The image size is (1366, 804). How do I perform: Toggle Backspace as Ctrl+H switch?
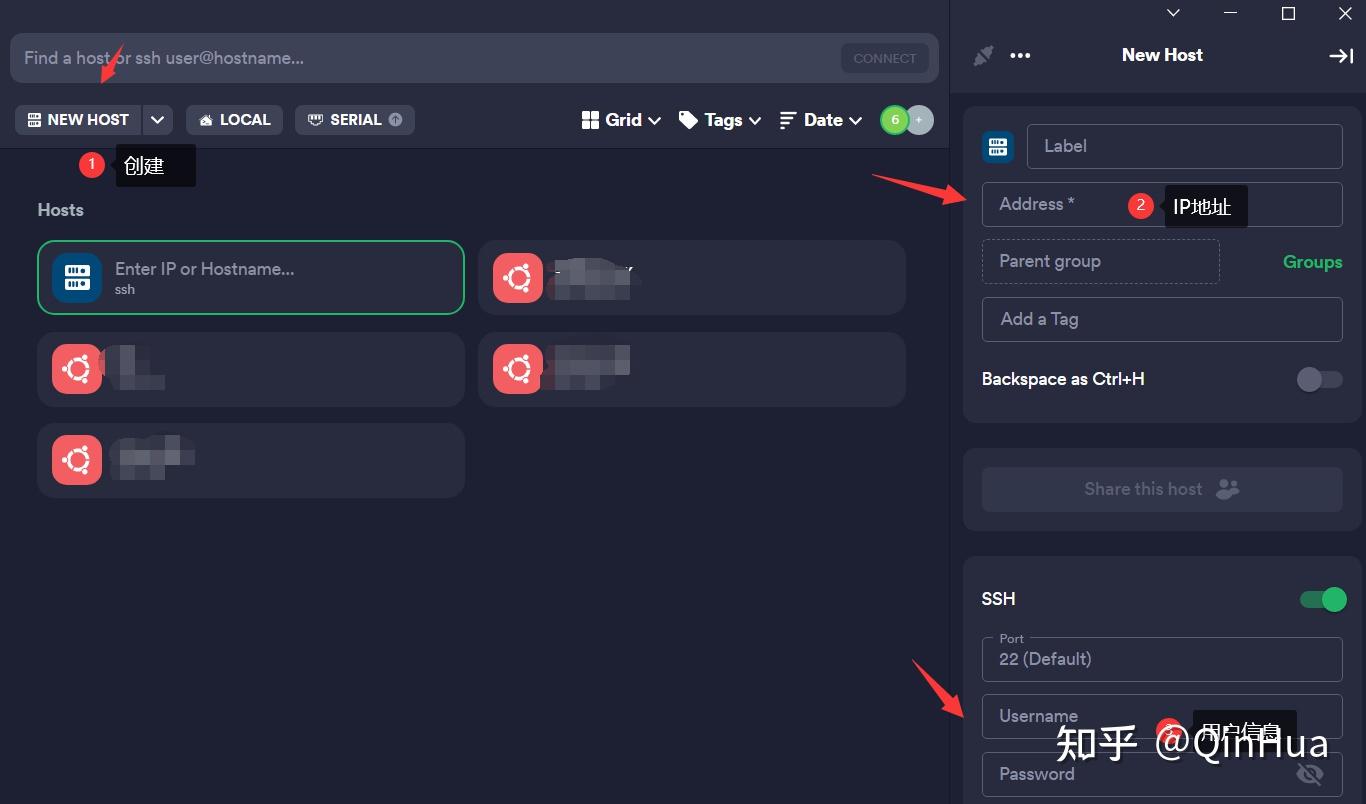(x=1319, y=379)
